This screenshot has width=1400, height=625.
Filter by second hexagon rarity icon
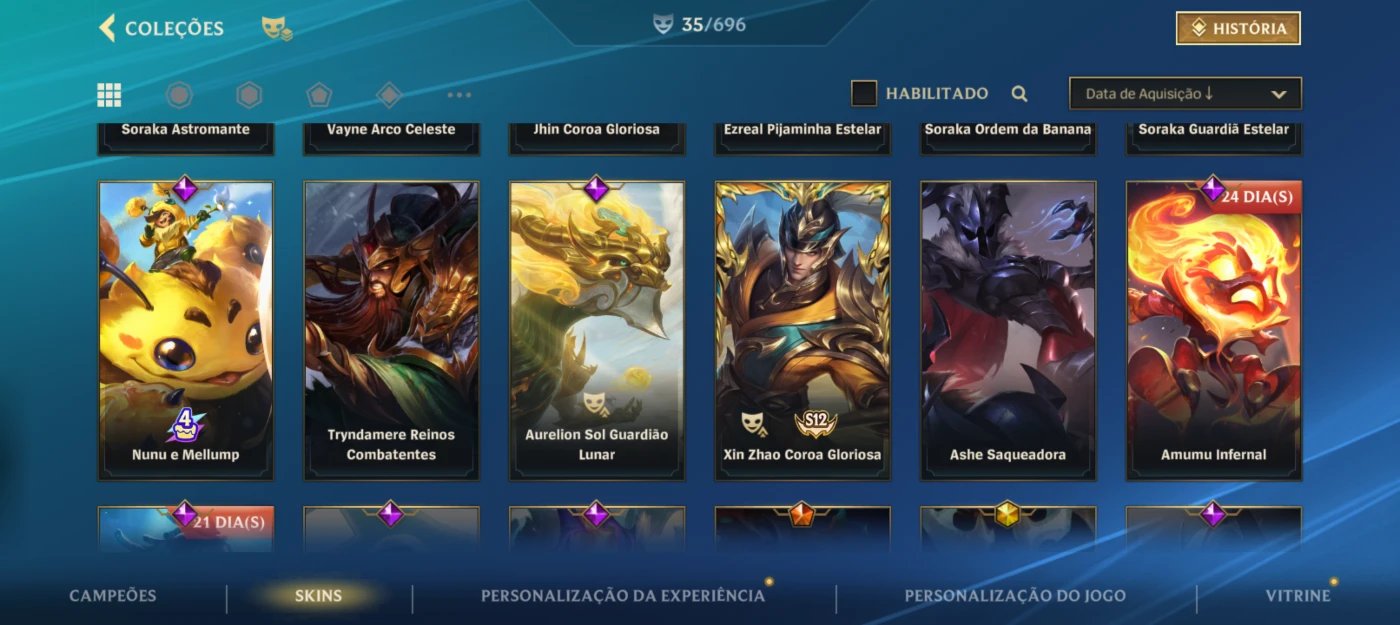[249, 95]
